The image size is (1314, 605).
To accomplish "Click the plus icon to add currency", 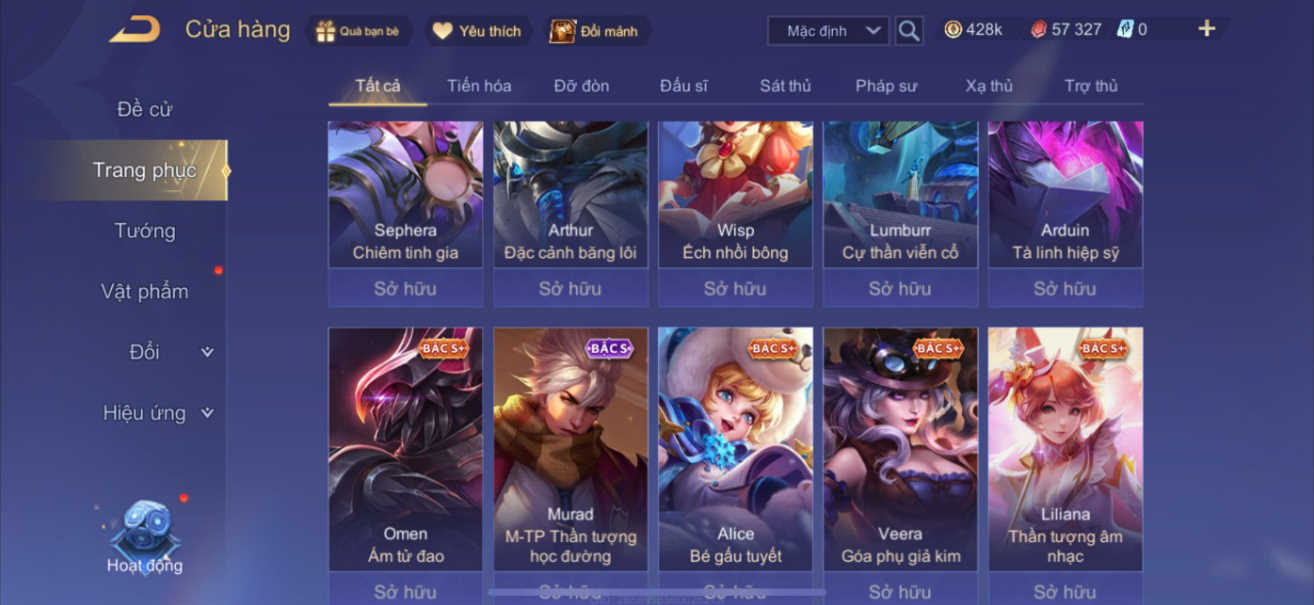I will pyautogui.click(x=1207, y=29).
